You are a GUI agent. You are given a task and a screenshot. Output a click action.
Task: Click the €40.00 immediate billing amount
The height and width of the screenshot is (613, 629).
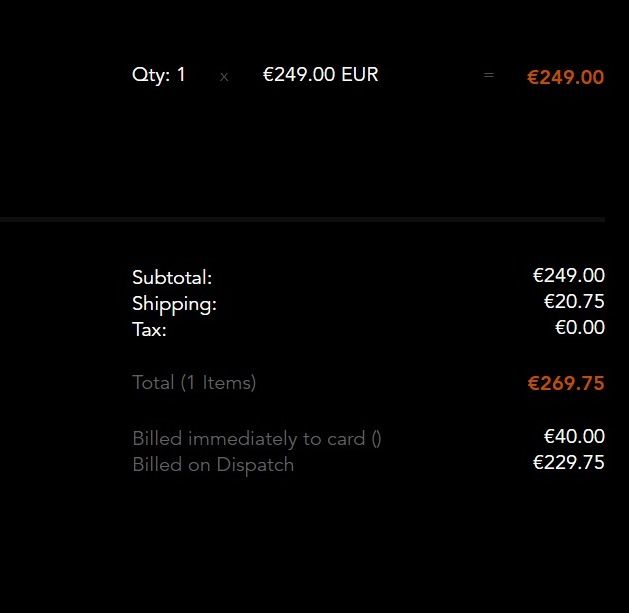coord(574,436)
